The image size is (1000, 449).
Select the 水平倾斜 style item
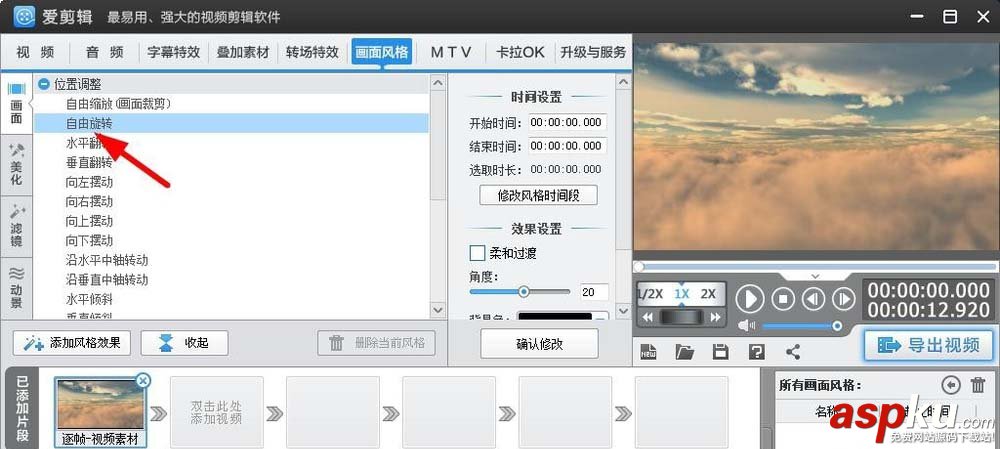[89, 299]
